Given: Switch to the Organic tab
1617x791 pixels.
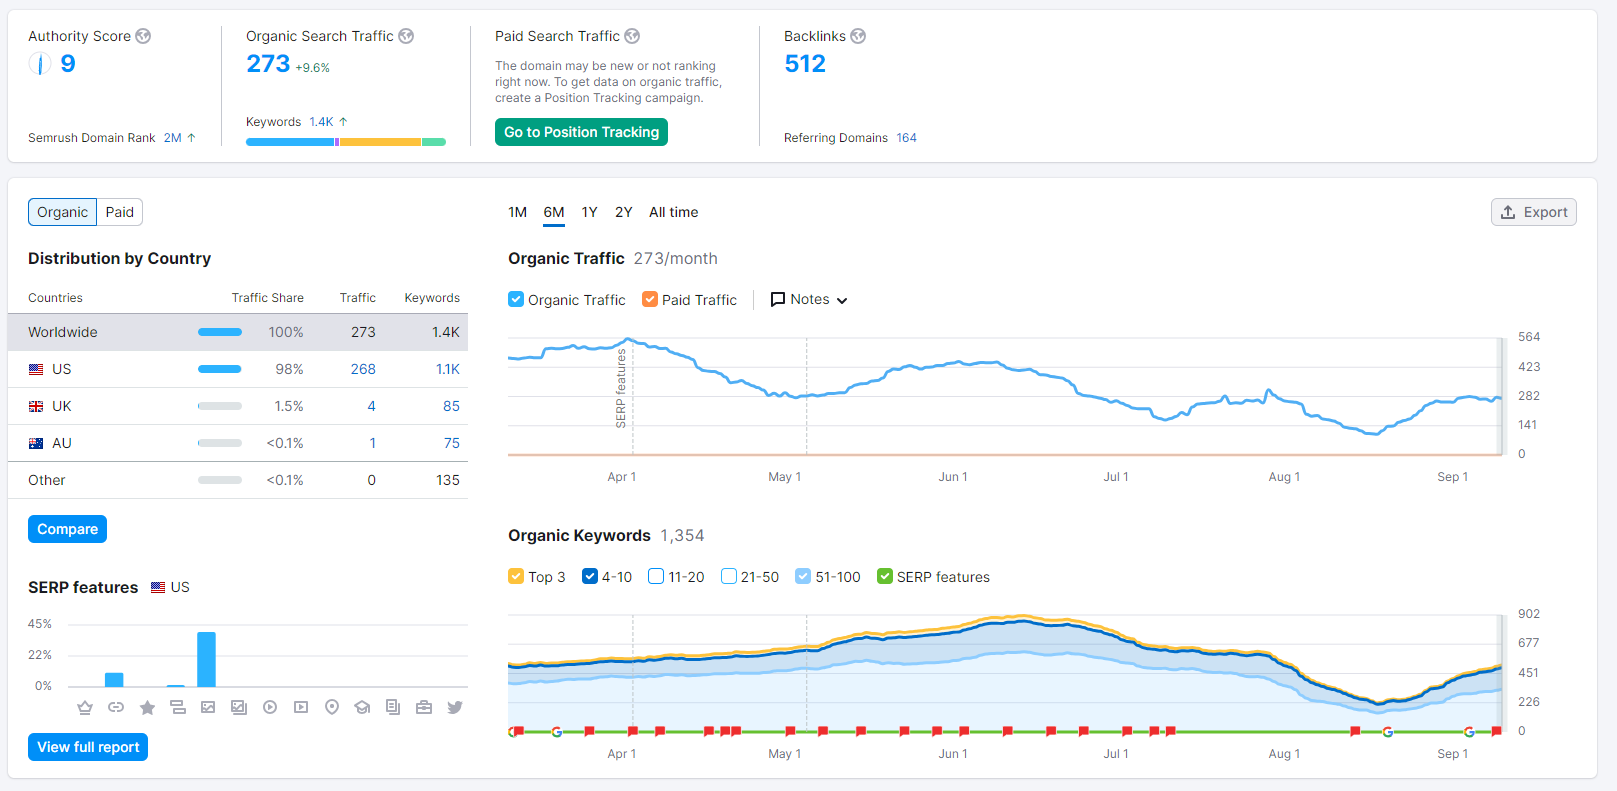Looking at the screenshot, I should click(x=63, y=212).
